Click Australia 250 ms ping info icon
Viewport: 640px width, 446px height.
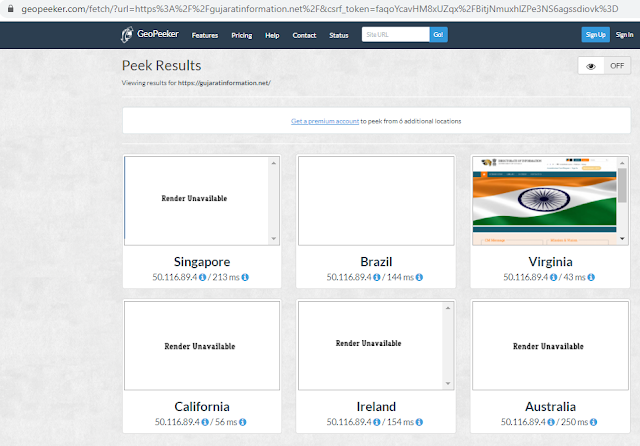[x=593, y=422]
